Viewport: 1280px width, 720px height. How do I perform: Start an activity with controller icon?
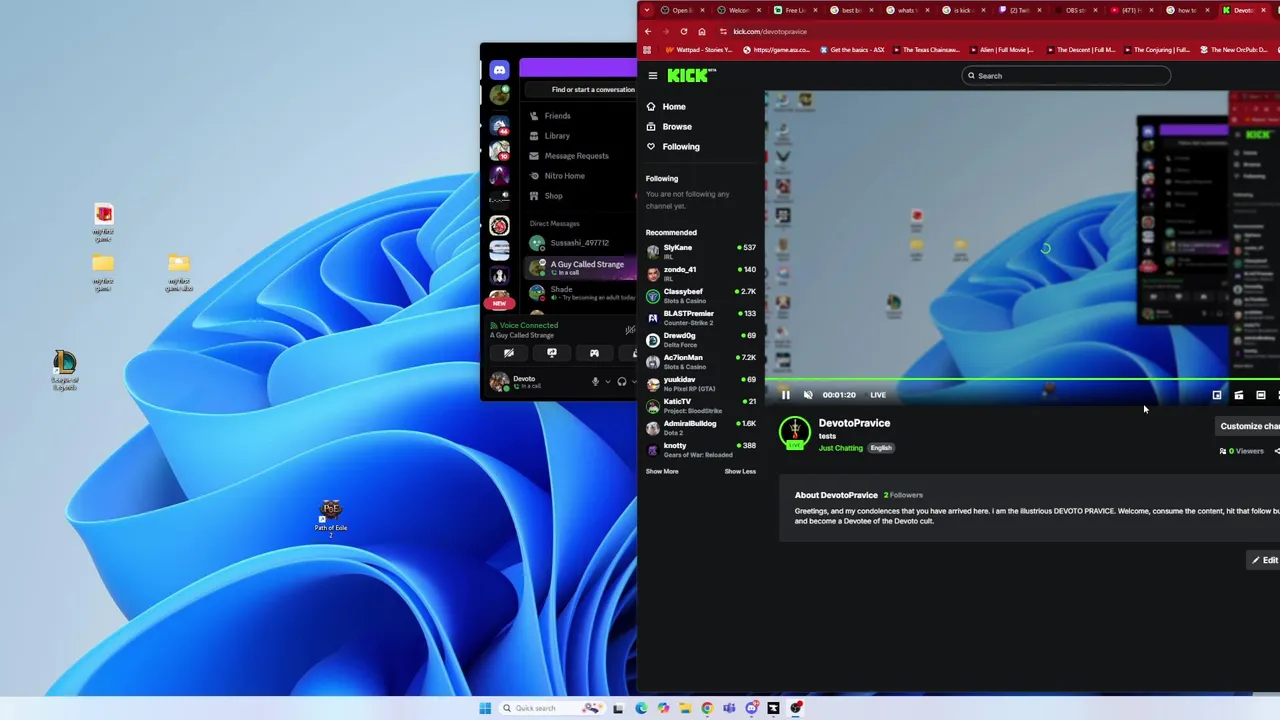coord(594,353)
